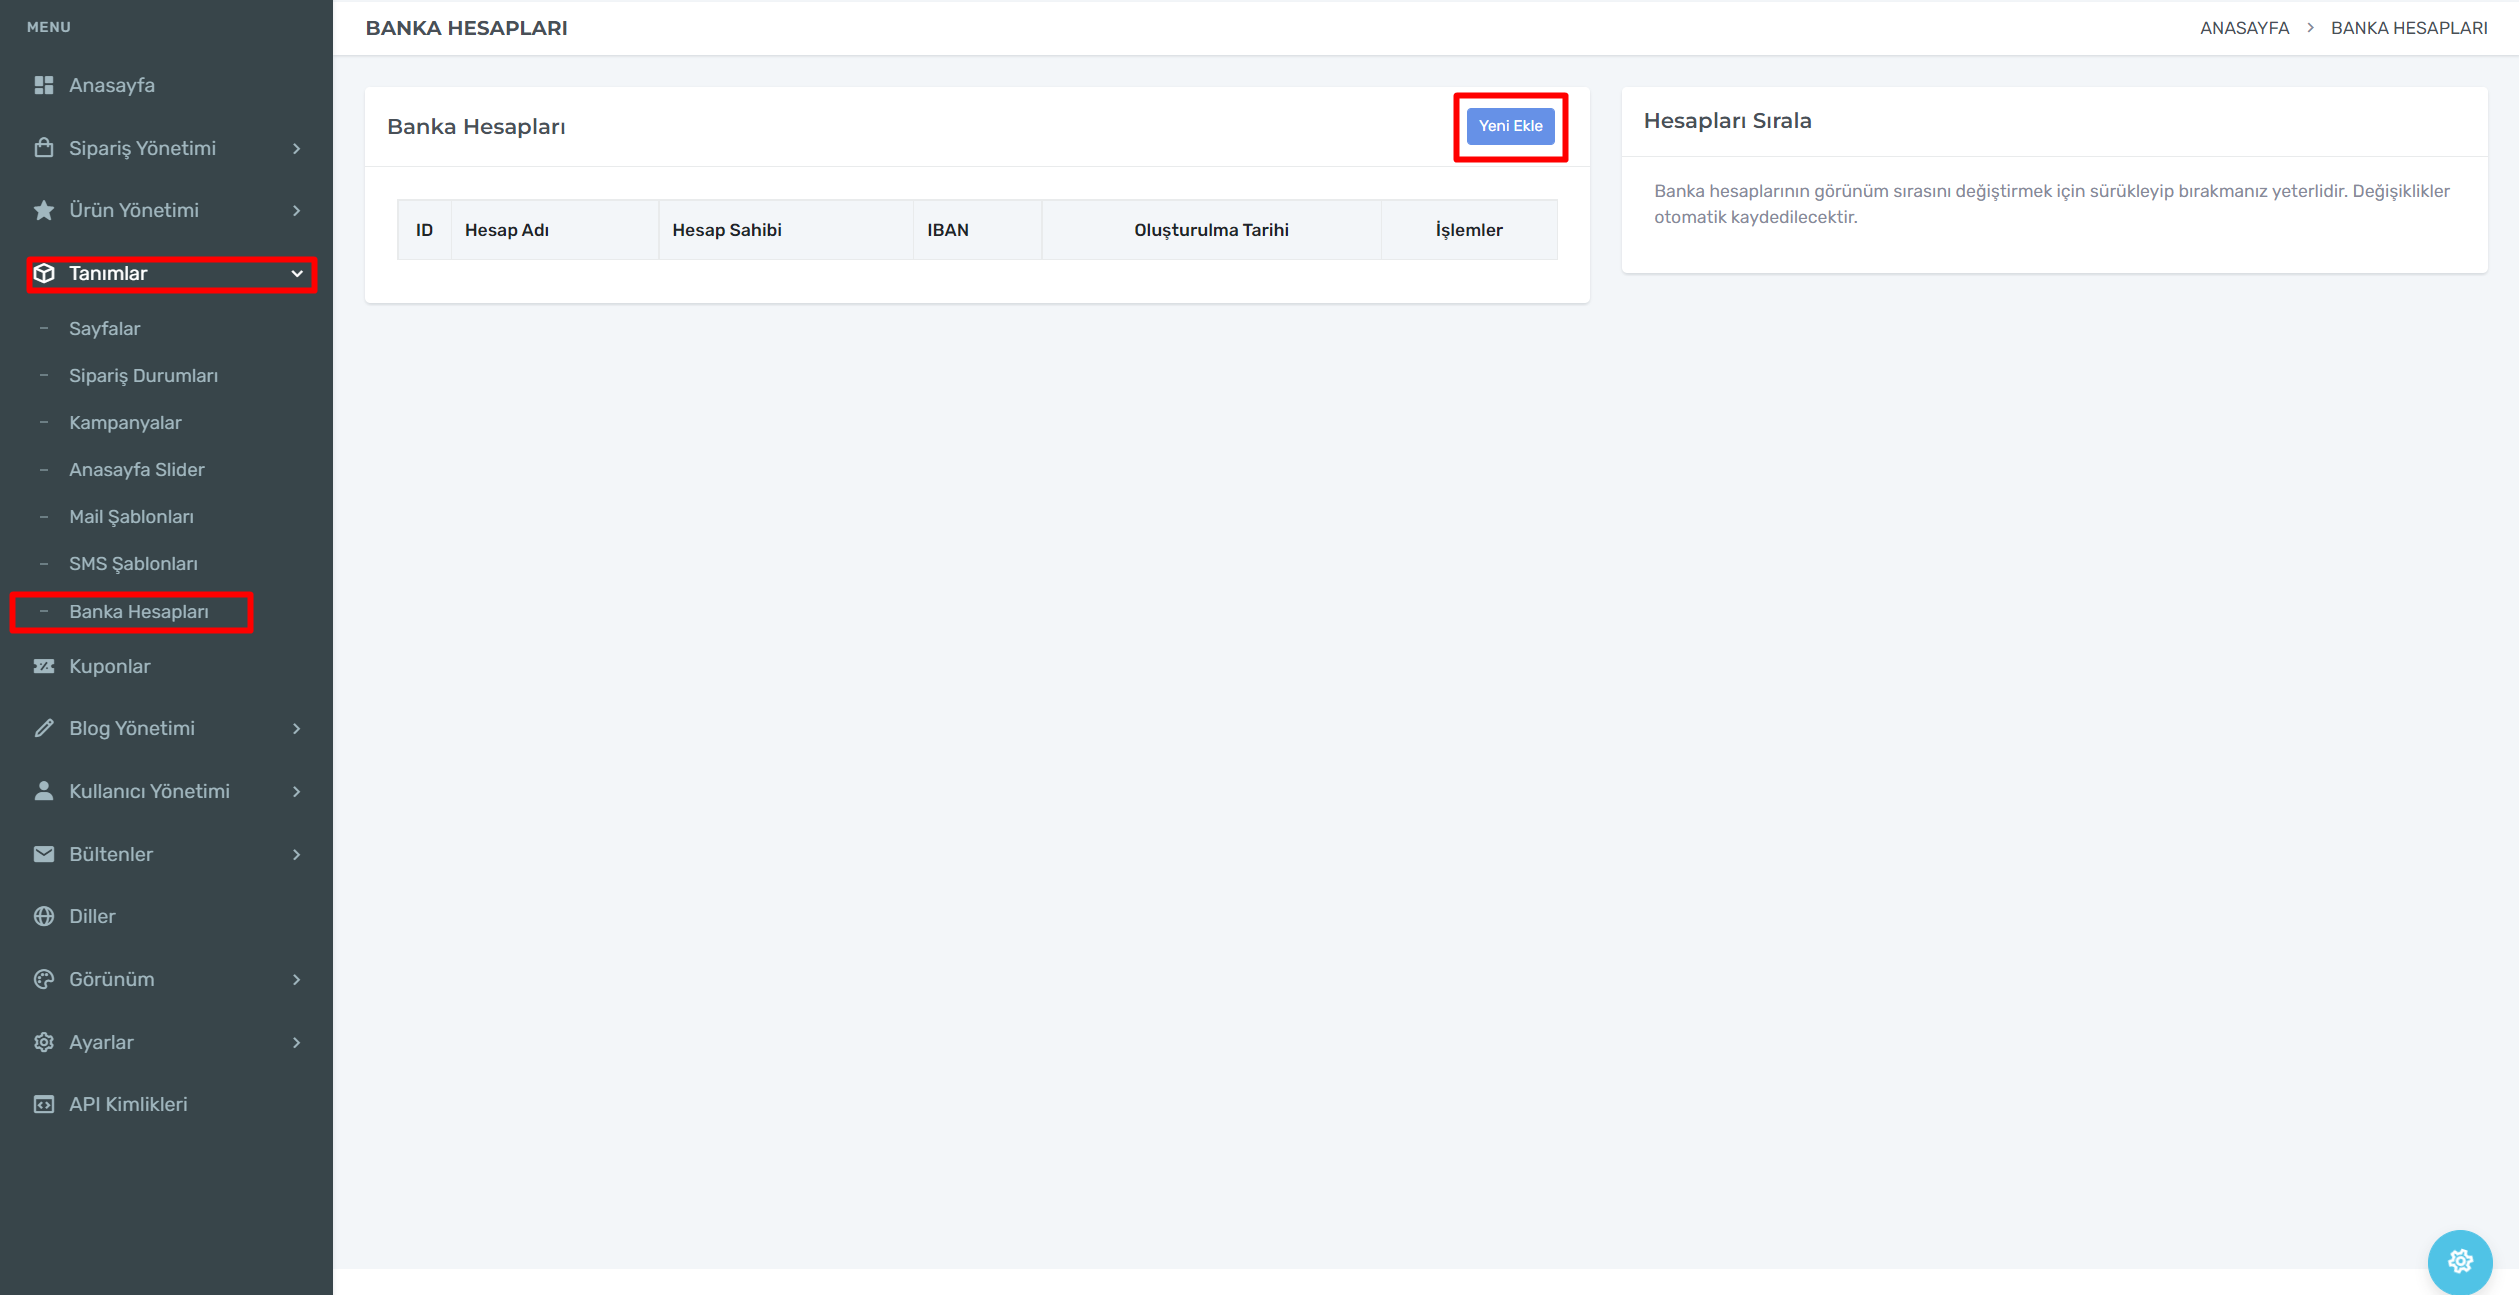Click the Kullanıcı Yönetimi person icon
Viewport: 2519px width, 1295px height.
point(44,791)
